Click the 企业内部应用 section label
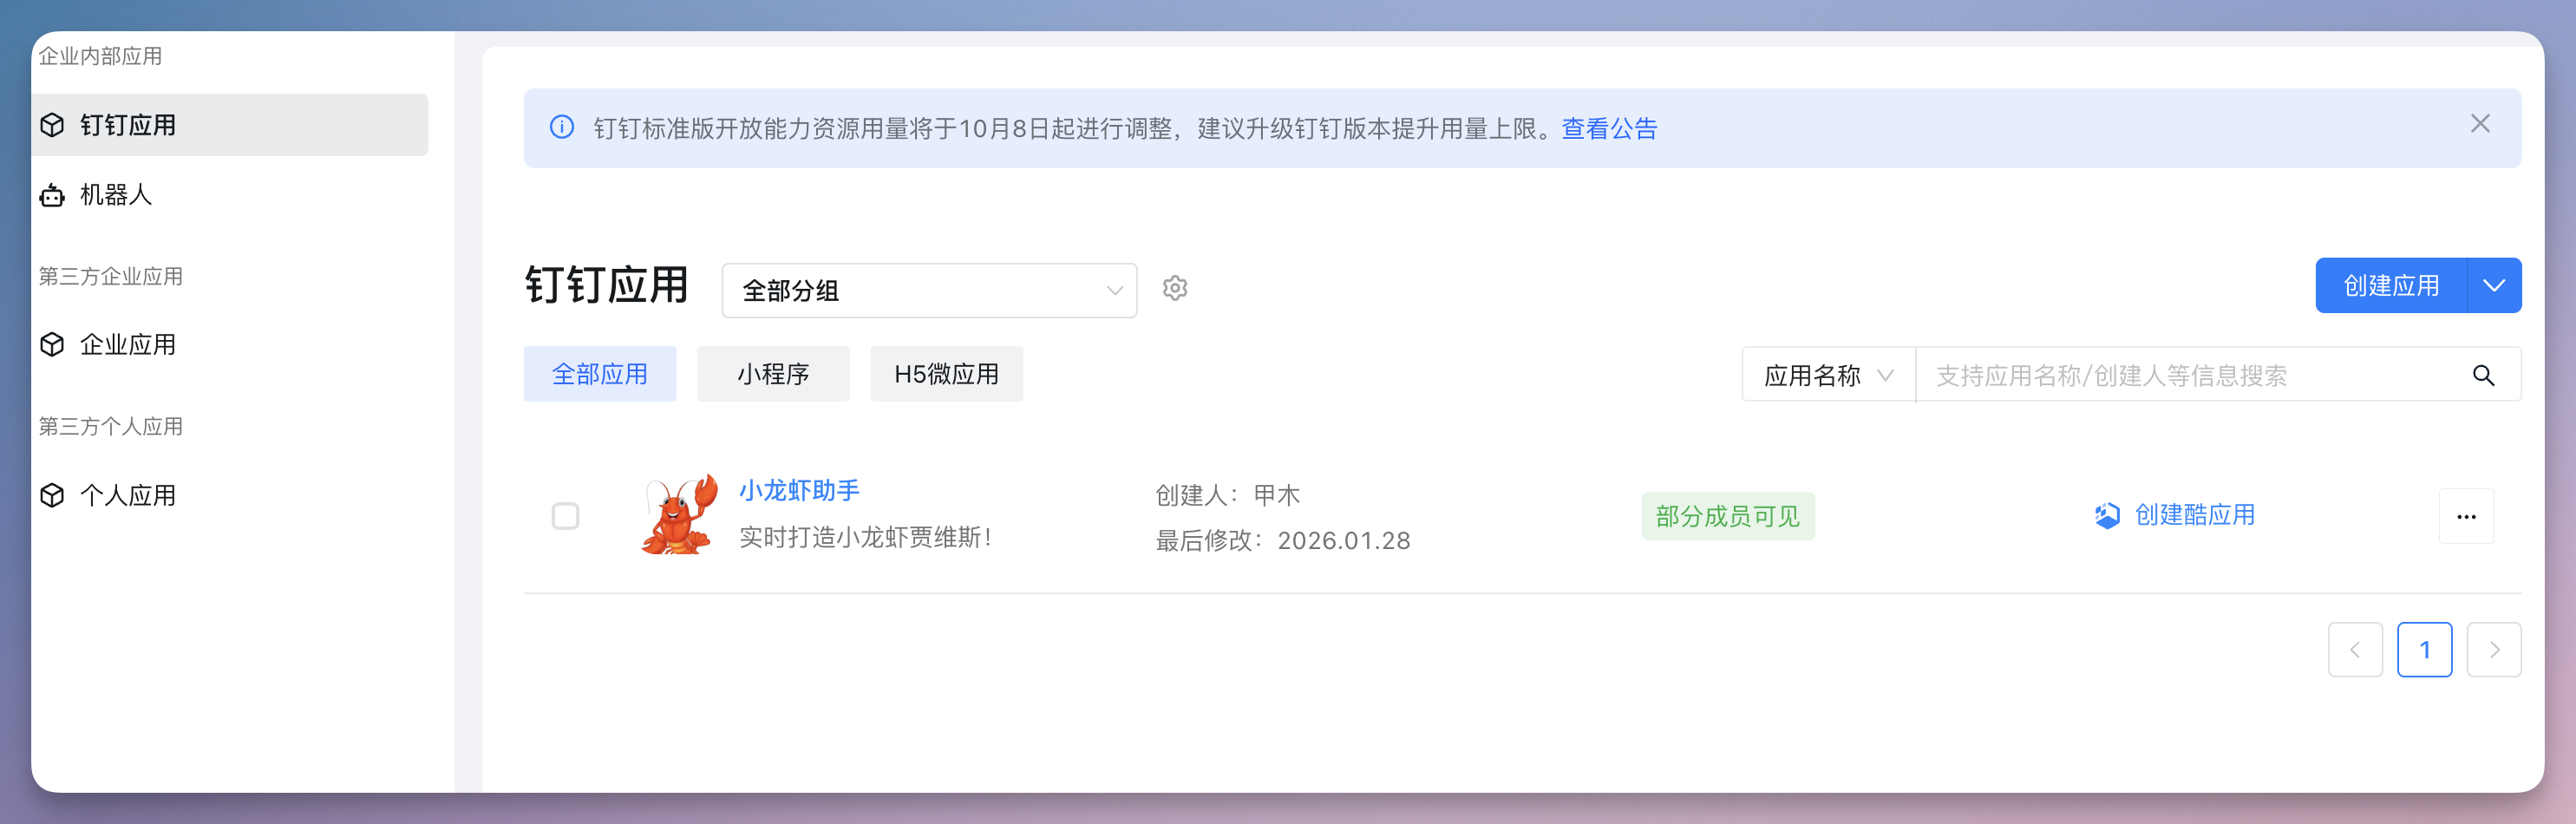Viewport: 2576px width, 824px height. pyautogui.click(x=100, y=56)
